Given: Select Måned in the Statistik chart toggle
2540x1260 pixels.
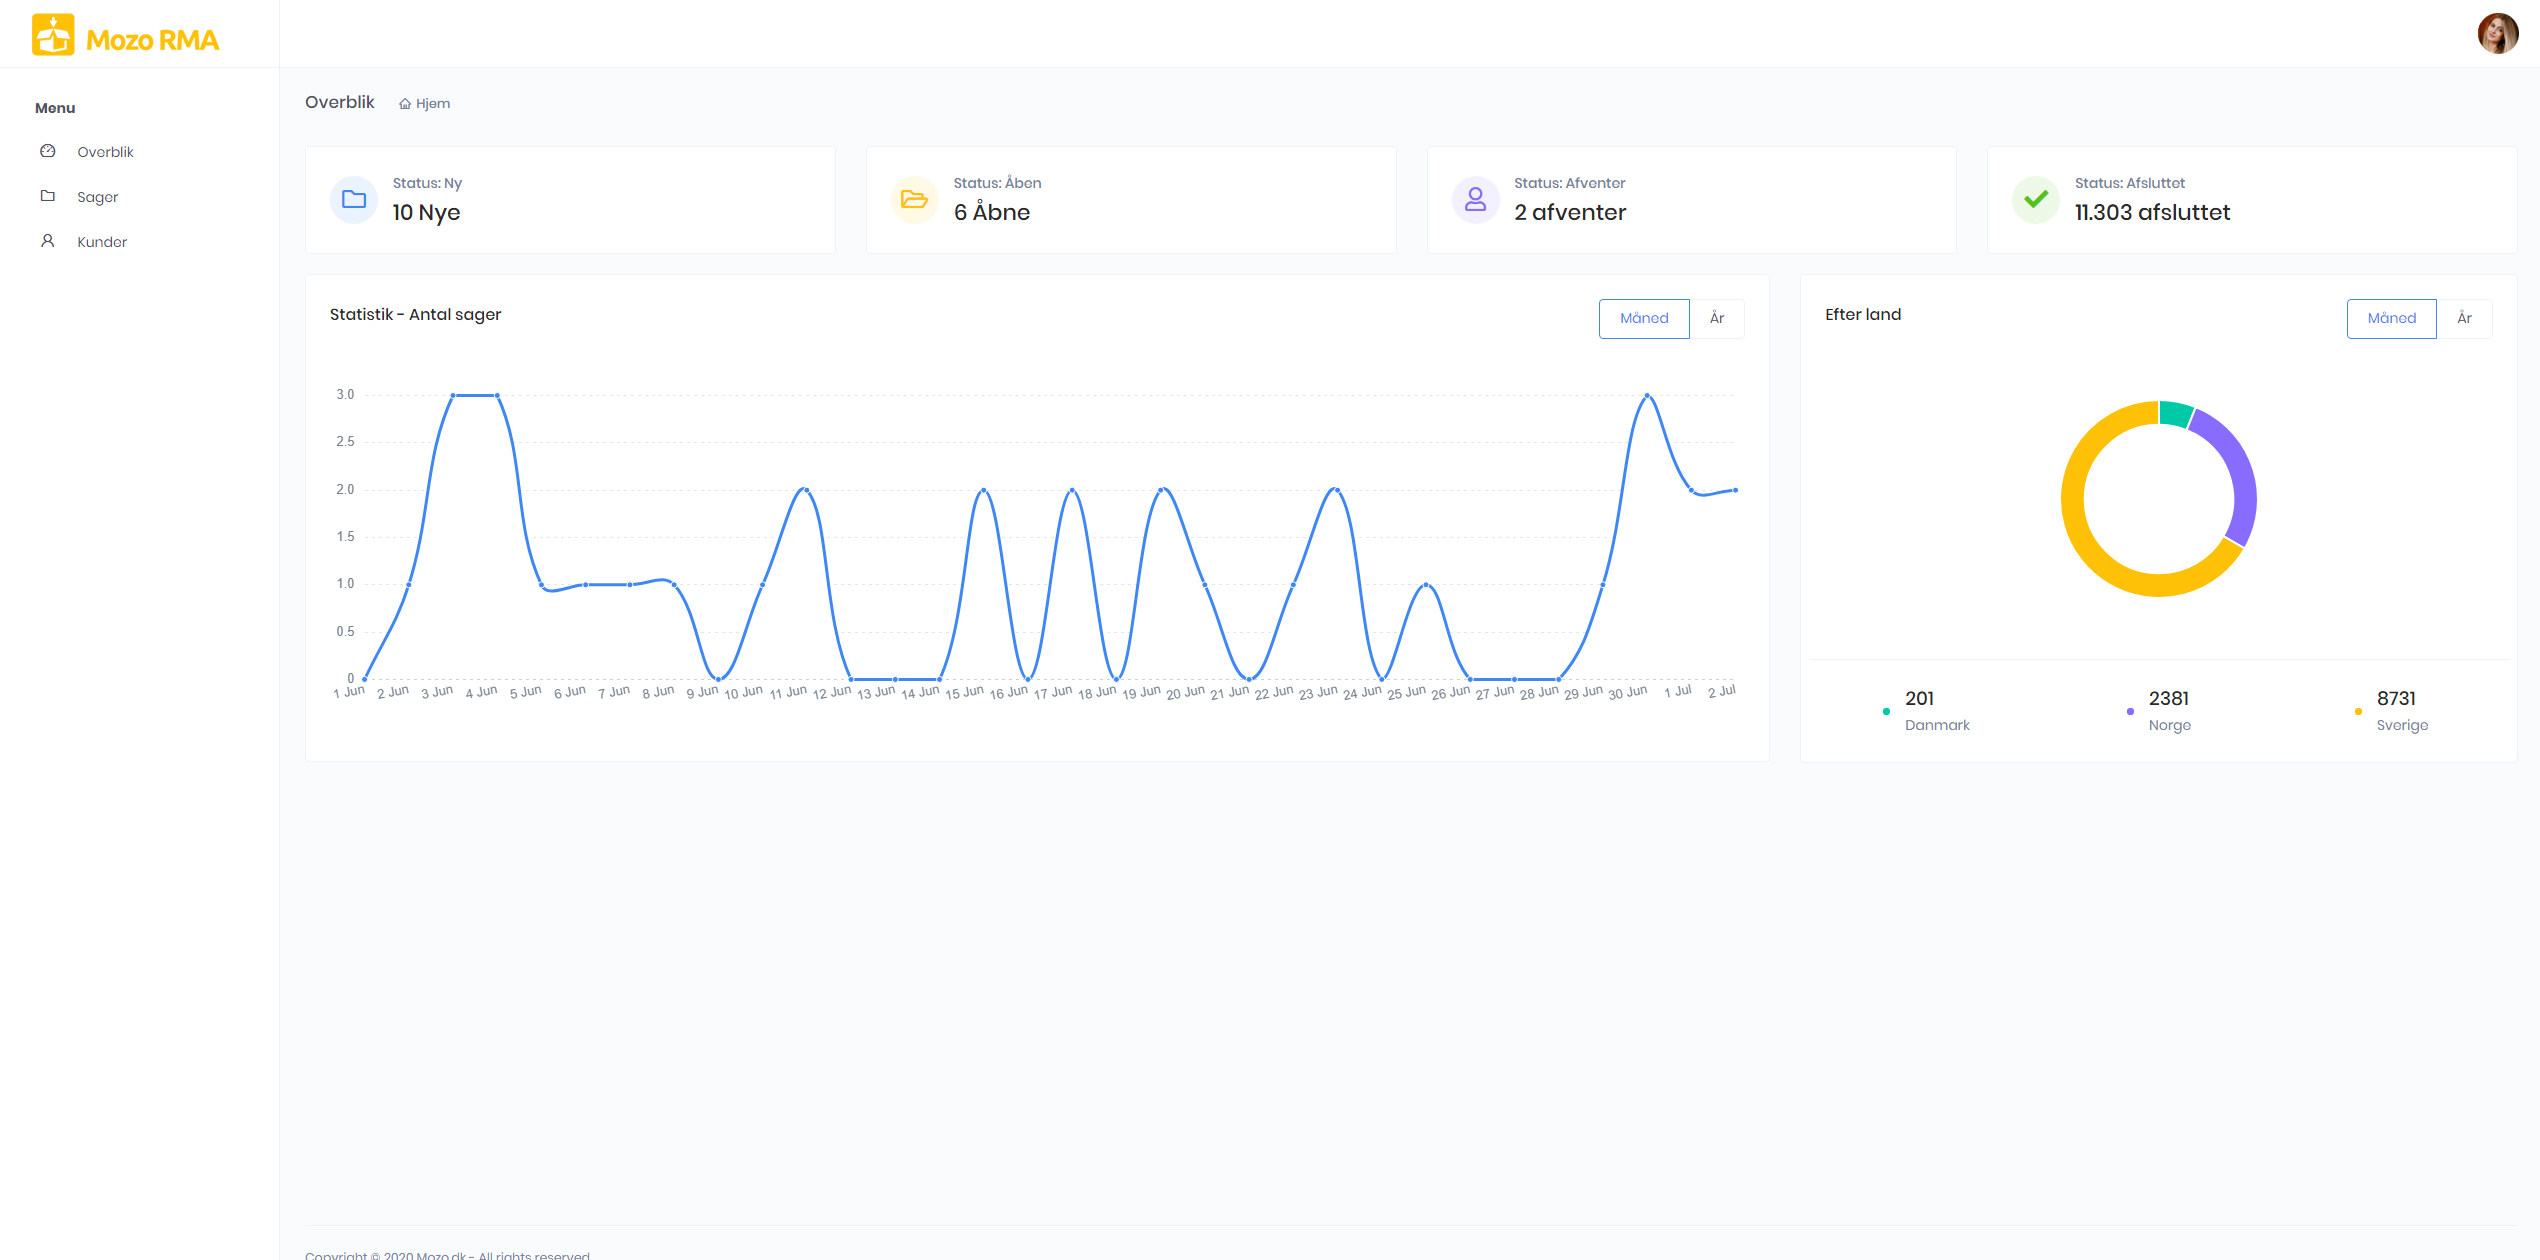Looking at the screenshot, I should [x=1643, y=318].
